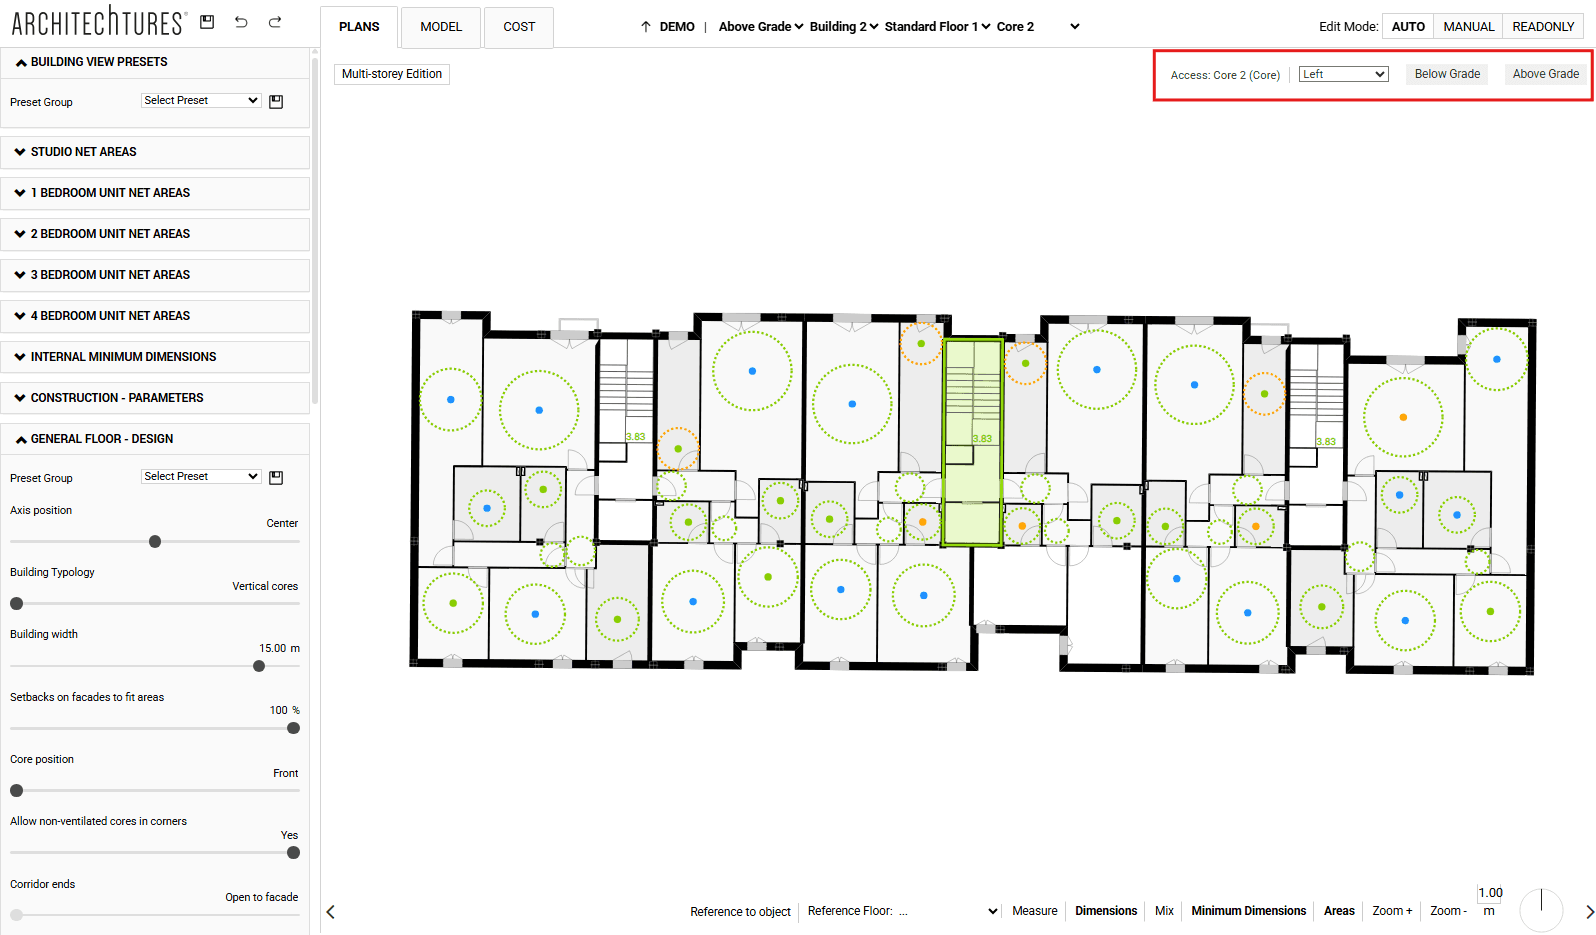1596x935 pixels.
Task: Click the save icon in top toolbar
Action: coord(207,22)
